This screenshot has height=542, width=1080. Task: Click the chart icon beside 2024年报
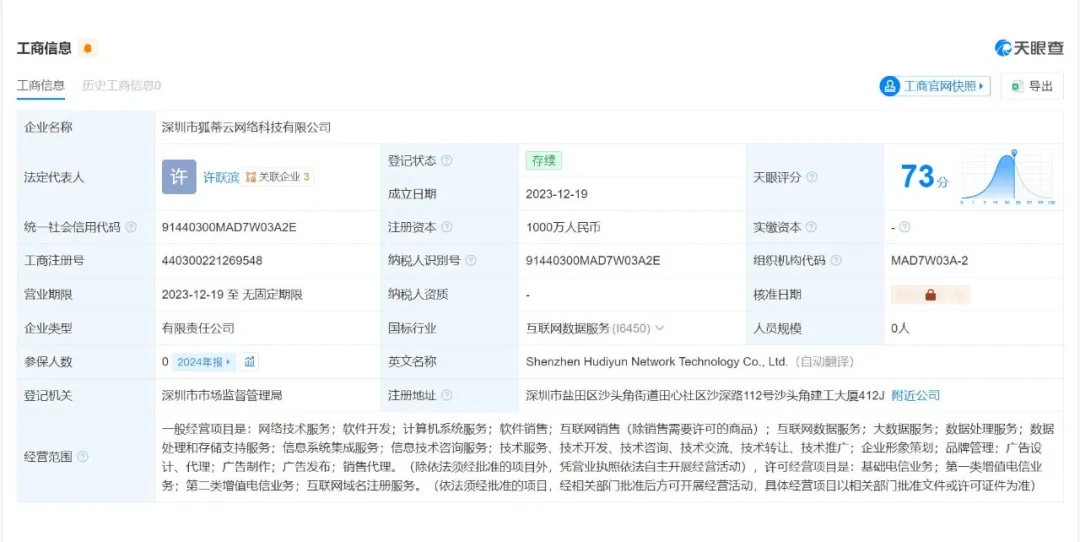click(x=249, y=362)
